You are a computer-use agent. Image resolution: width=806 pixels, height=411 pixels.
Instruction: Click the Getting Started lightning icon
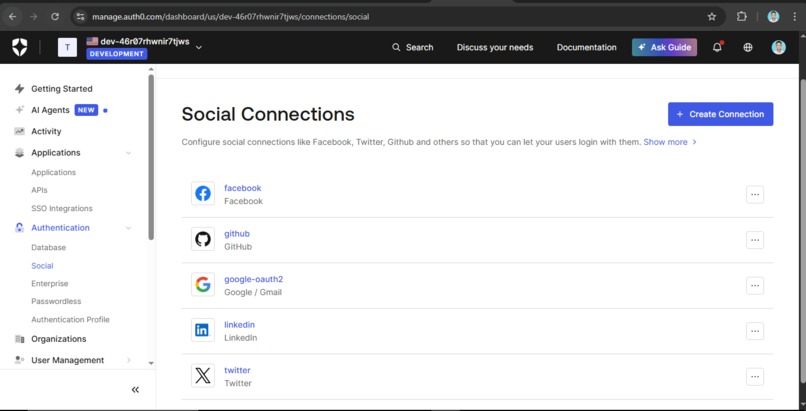[x=20, y=89]
